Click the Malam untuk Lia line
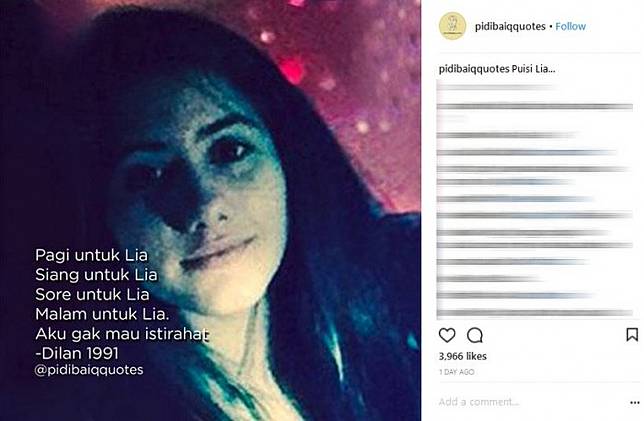The image size is (644, 421). point(102,314)
